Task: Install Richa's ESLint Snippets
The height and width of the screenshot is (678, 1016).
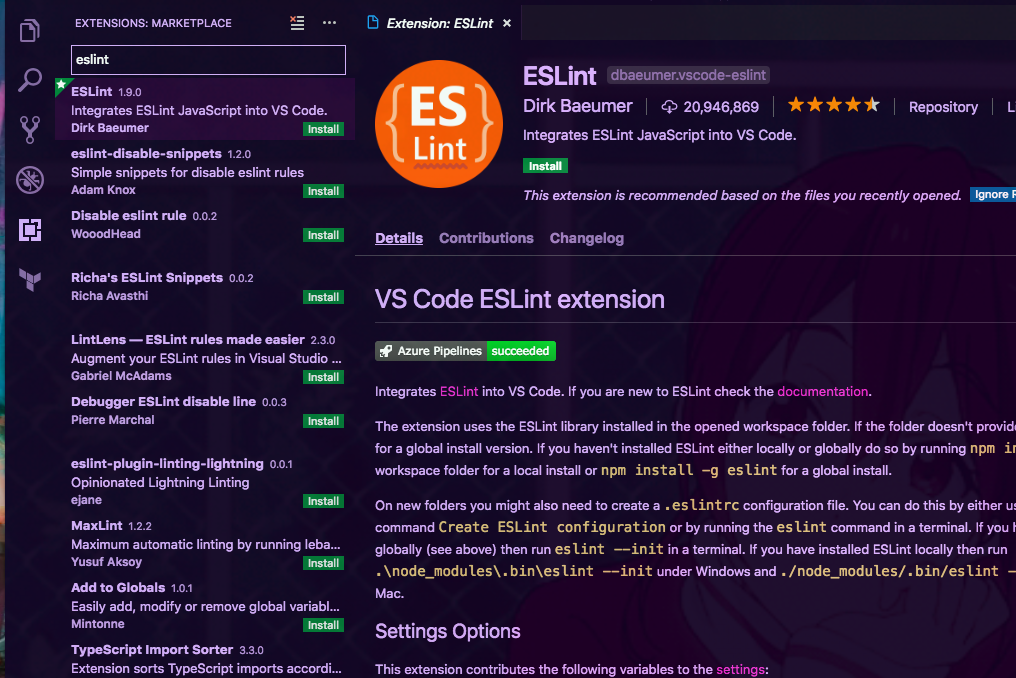Action: pos(323,297)
